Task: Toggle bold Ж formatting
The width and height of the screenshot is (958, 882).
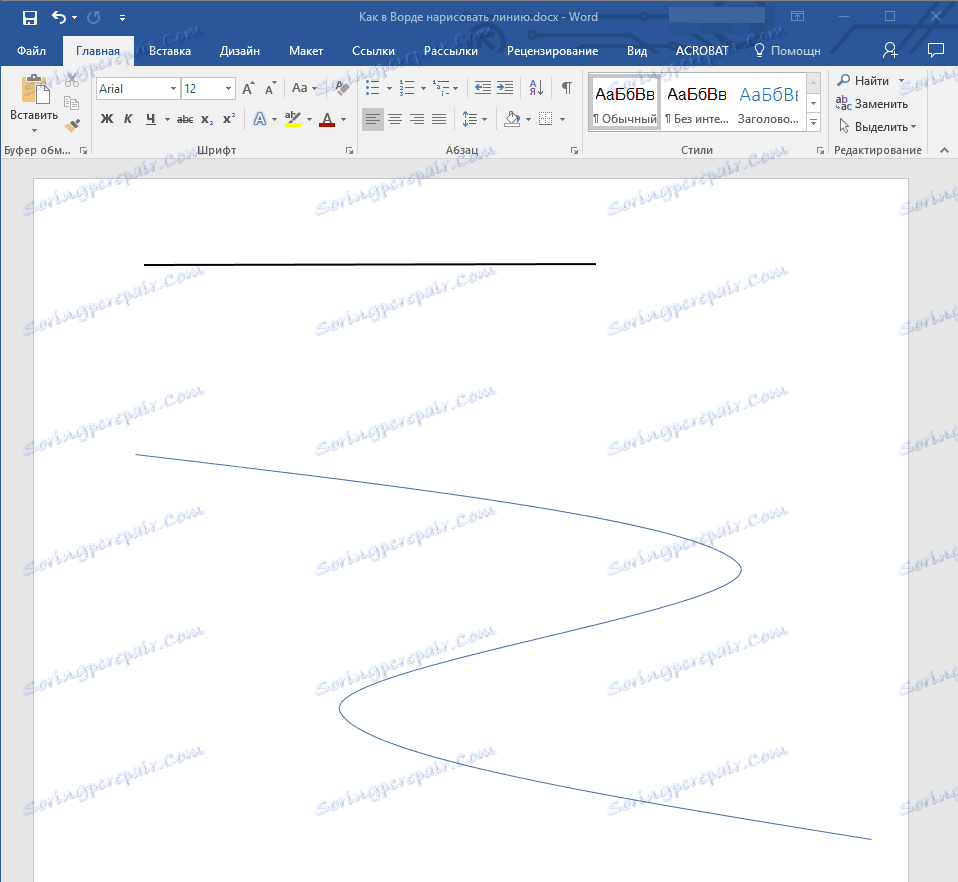Action: [x=107, y=119]
